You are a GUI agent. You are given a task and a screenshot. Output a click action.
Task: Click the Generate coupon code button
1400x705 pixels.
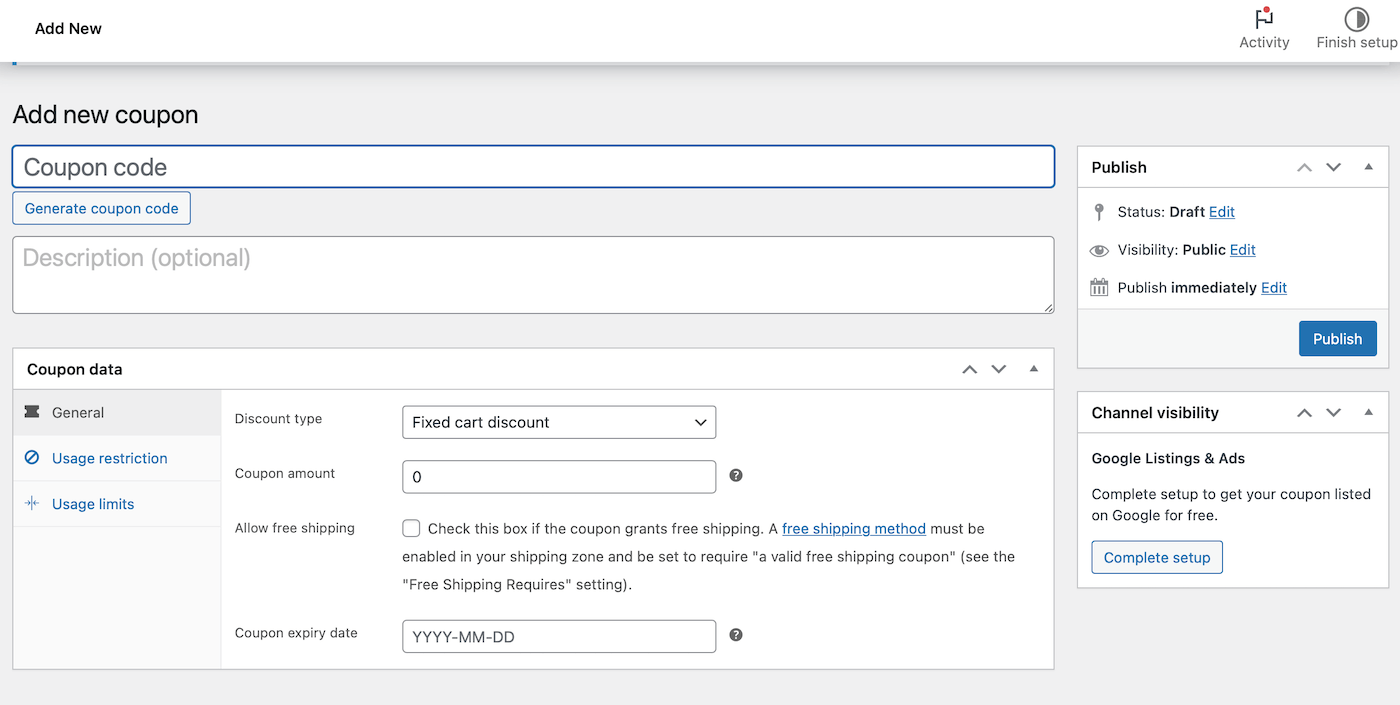point(101,208)
